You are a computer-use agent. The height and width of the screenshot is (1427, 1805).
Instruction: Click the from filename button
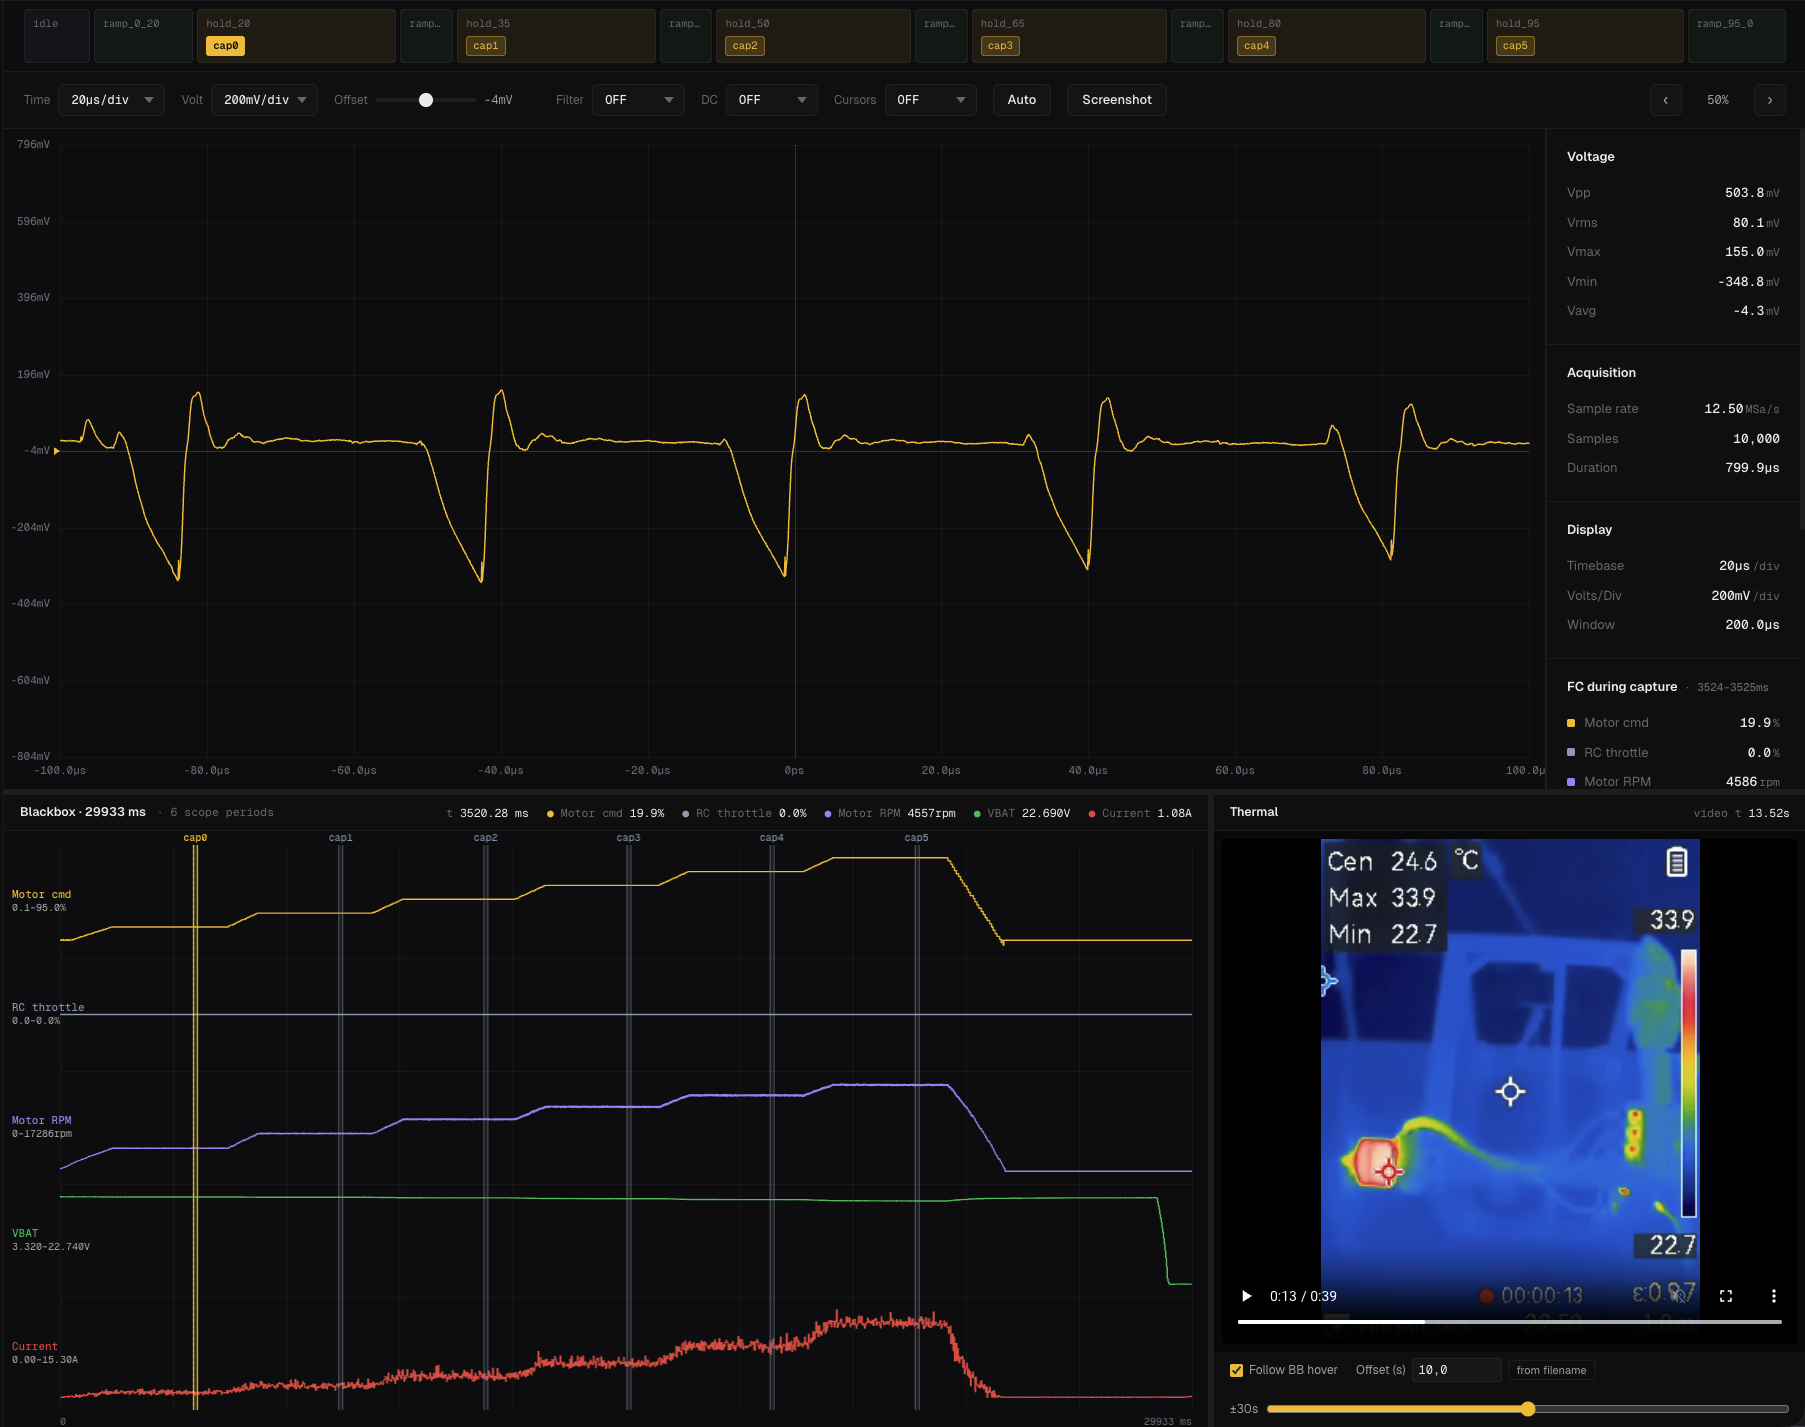[x=1551, y=1370]
